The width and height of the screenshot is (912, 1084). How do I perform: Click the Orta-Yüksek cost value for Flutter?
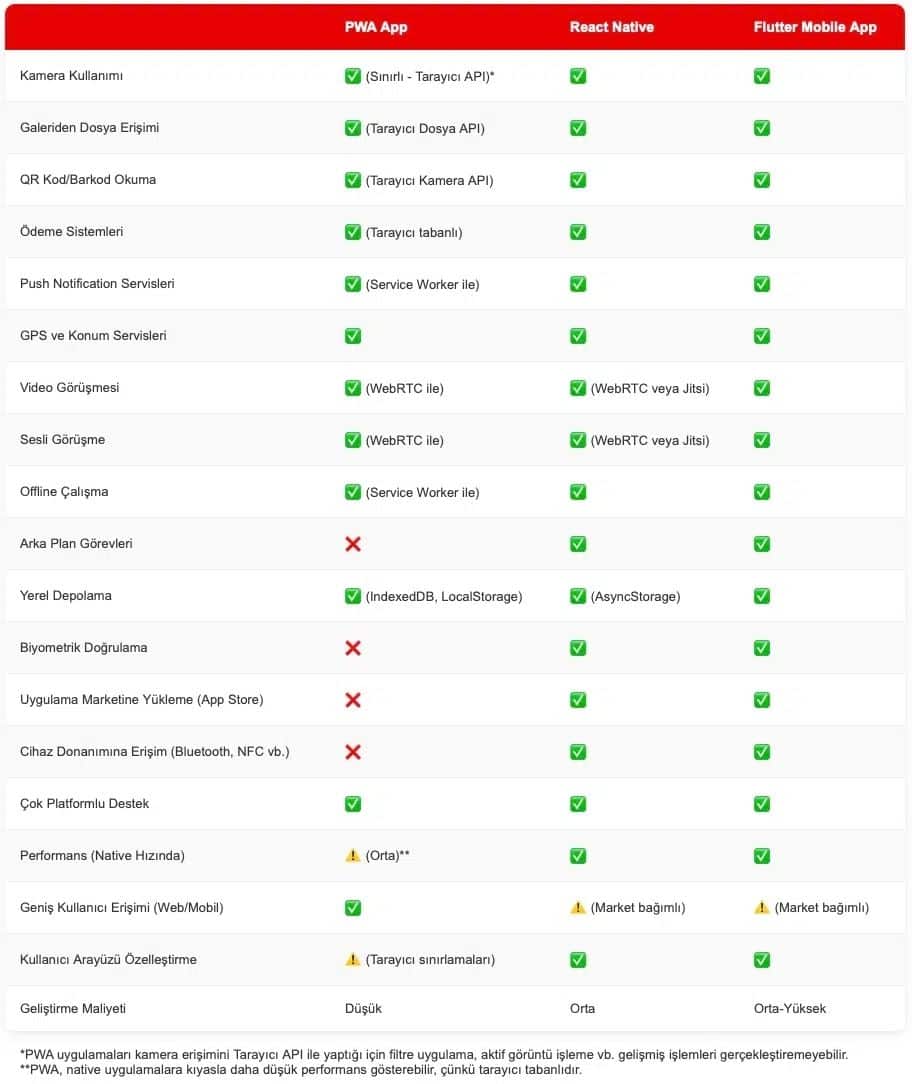point(790,1009)
